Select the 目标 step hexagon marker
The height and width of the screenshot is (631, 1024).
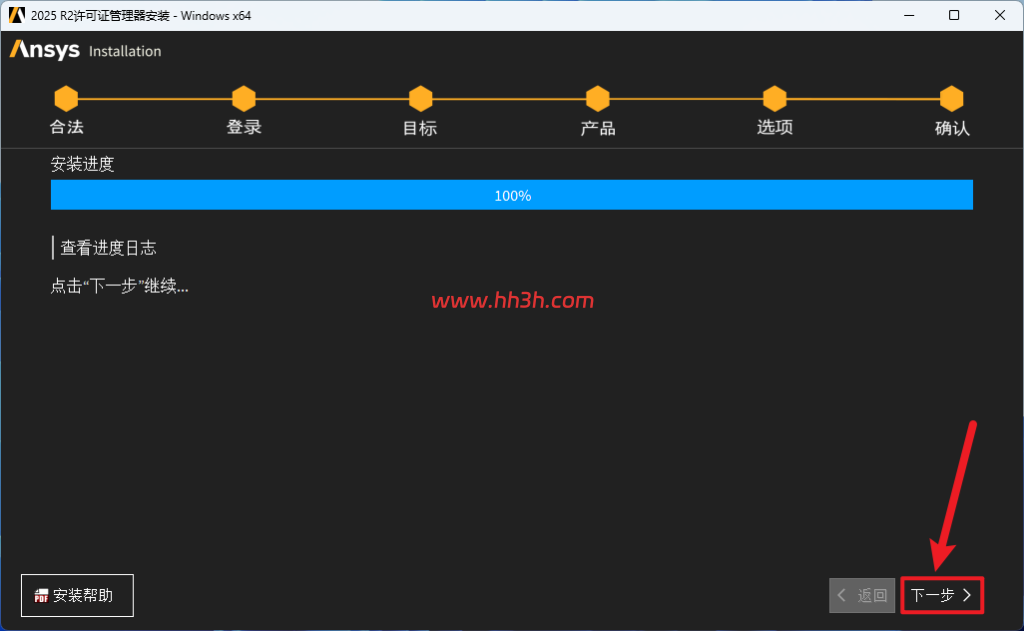pos(421,99)
